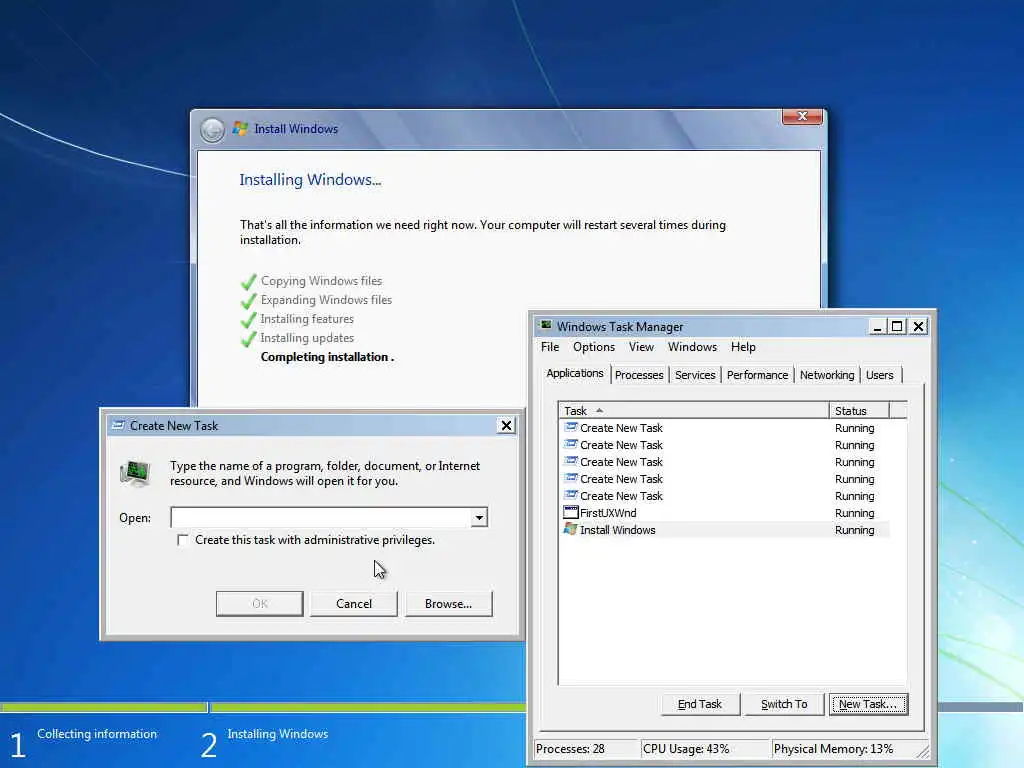
Task: Click the Task Manager title bar icon
Action: (546, 325)
